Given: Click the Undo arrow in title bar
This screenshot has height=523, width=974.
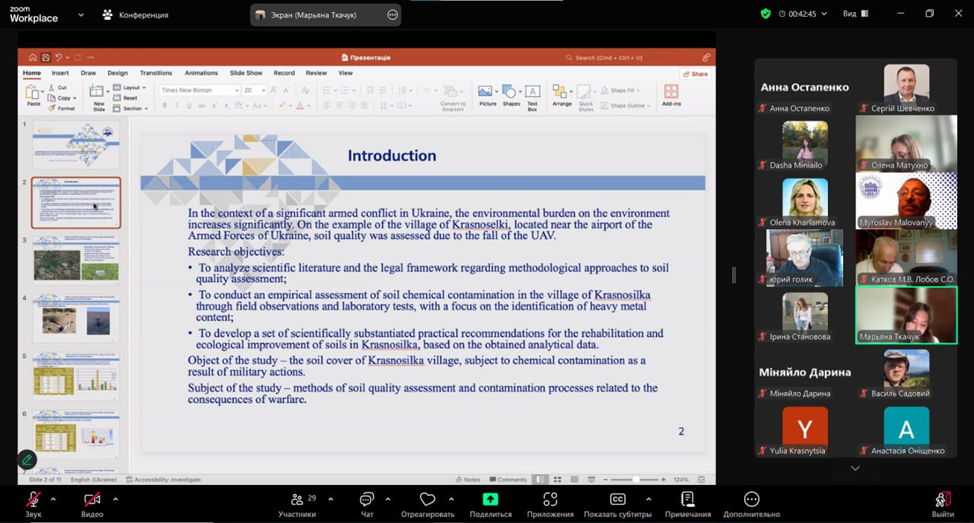Looking at the screenshot, I should (58, 57).
